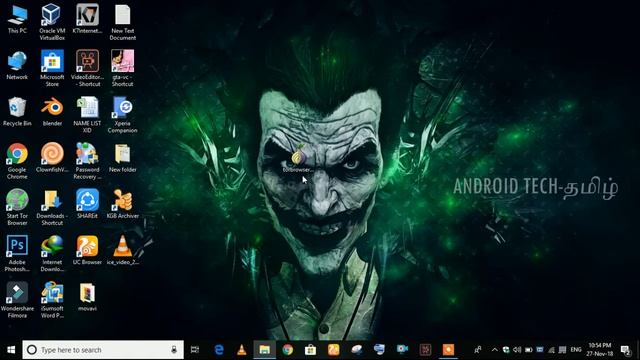The image size is (640, 360).
Task: Select the Downloads - Shortcut icon
Action: (52, 207)
